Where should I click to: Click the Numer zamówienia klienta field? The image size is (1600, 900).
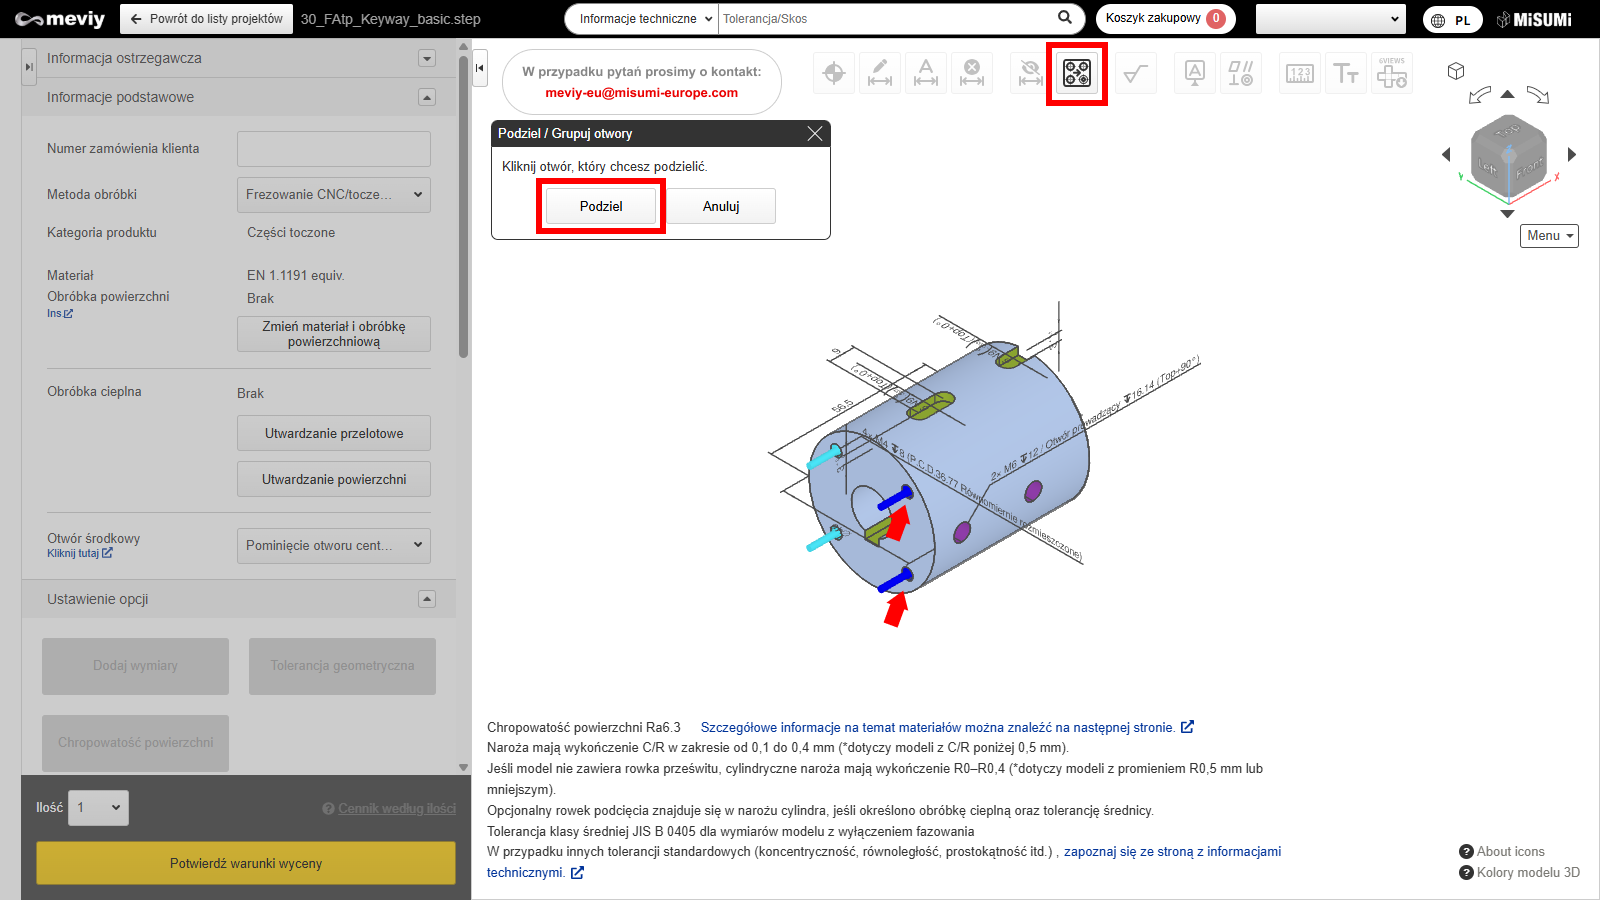coord(333,149)
